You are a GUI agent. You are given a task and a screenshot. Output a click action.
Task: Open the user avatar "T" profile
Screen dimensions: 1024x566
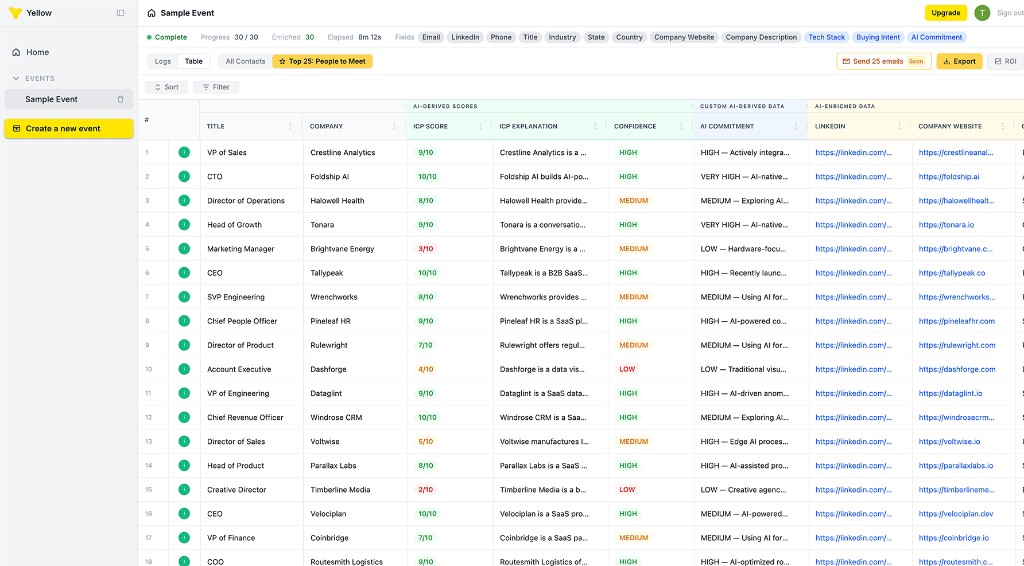point(982,13)
